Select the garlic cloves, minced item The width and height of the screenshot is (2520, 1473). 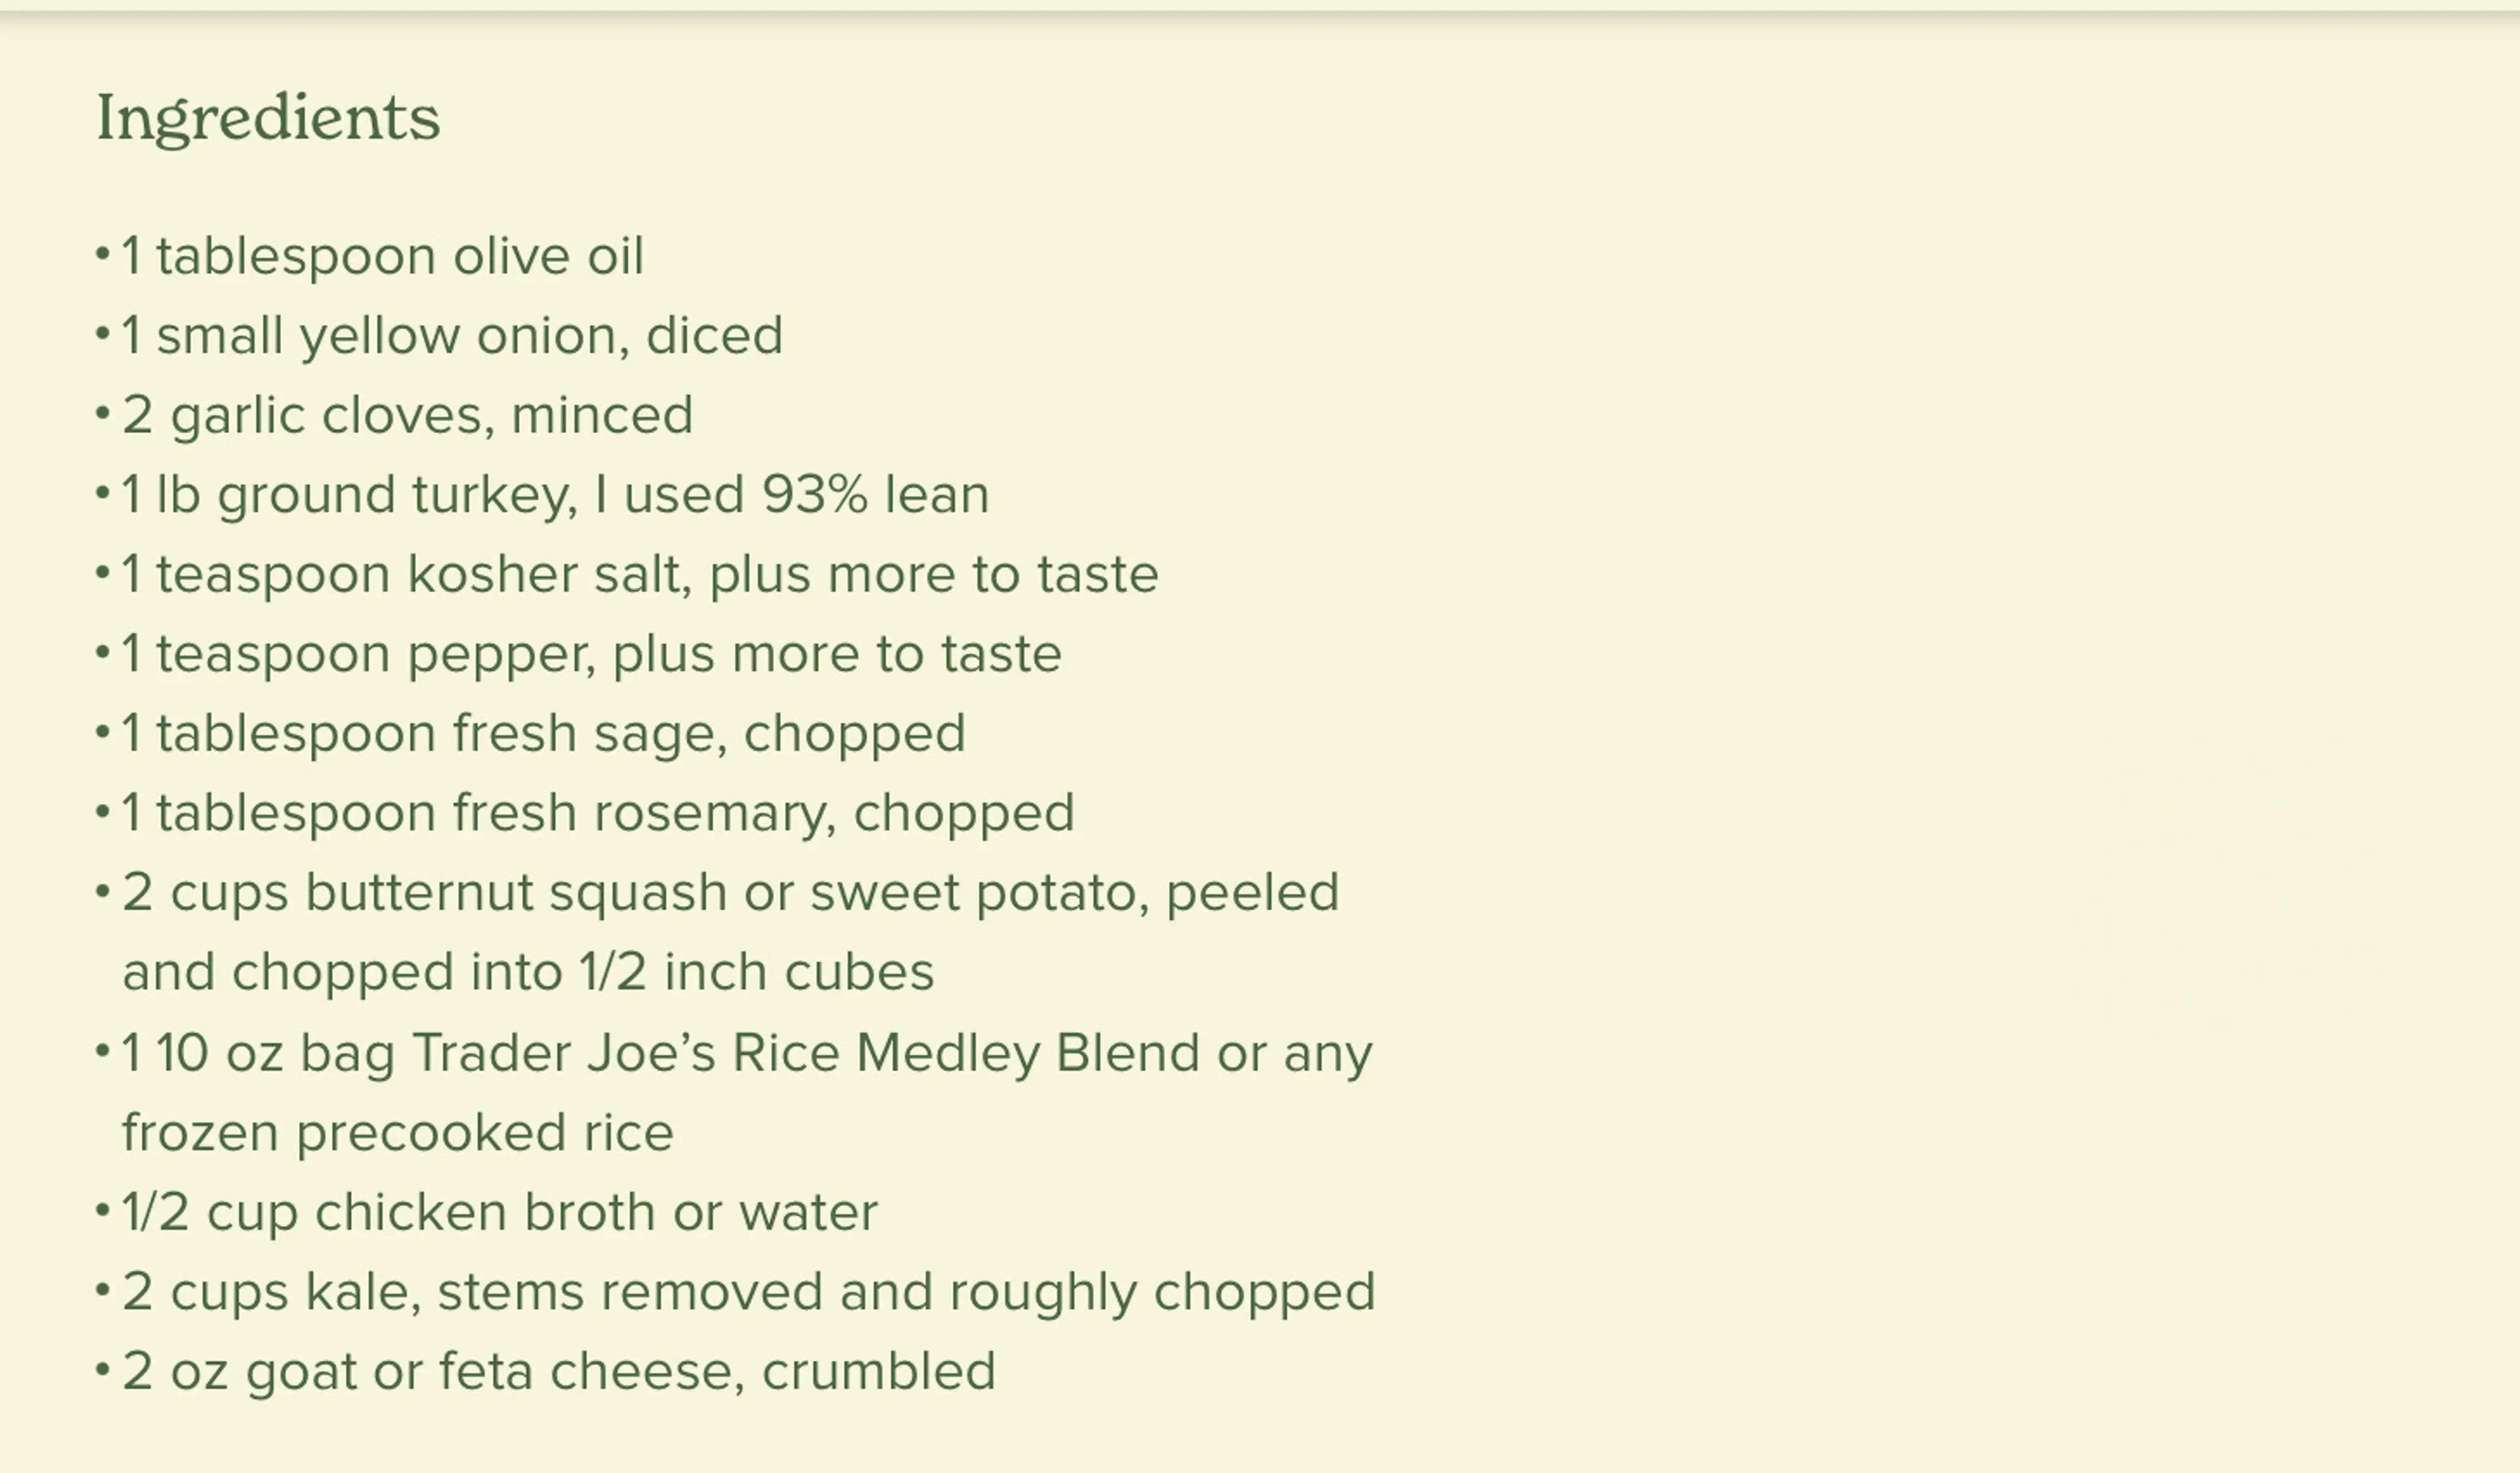click(x=407, y=415)
